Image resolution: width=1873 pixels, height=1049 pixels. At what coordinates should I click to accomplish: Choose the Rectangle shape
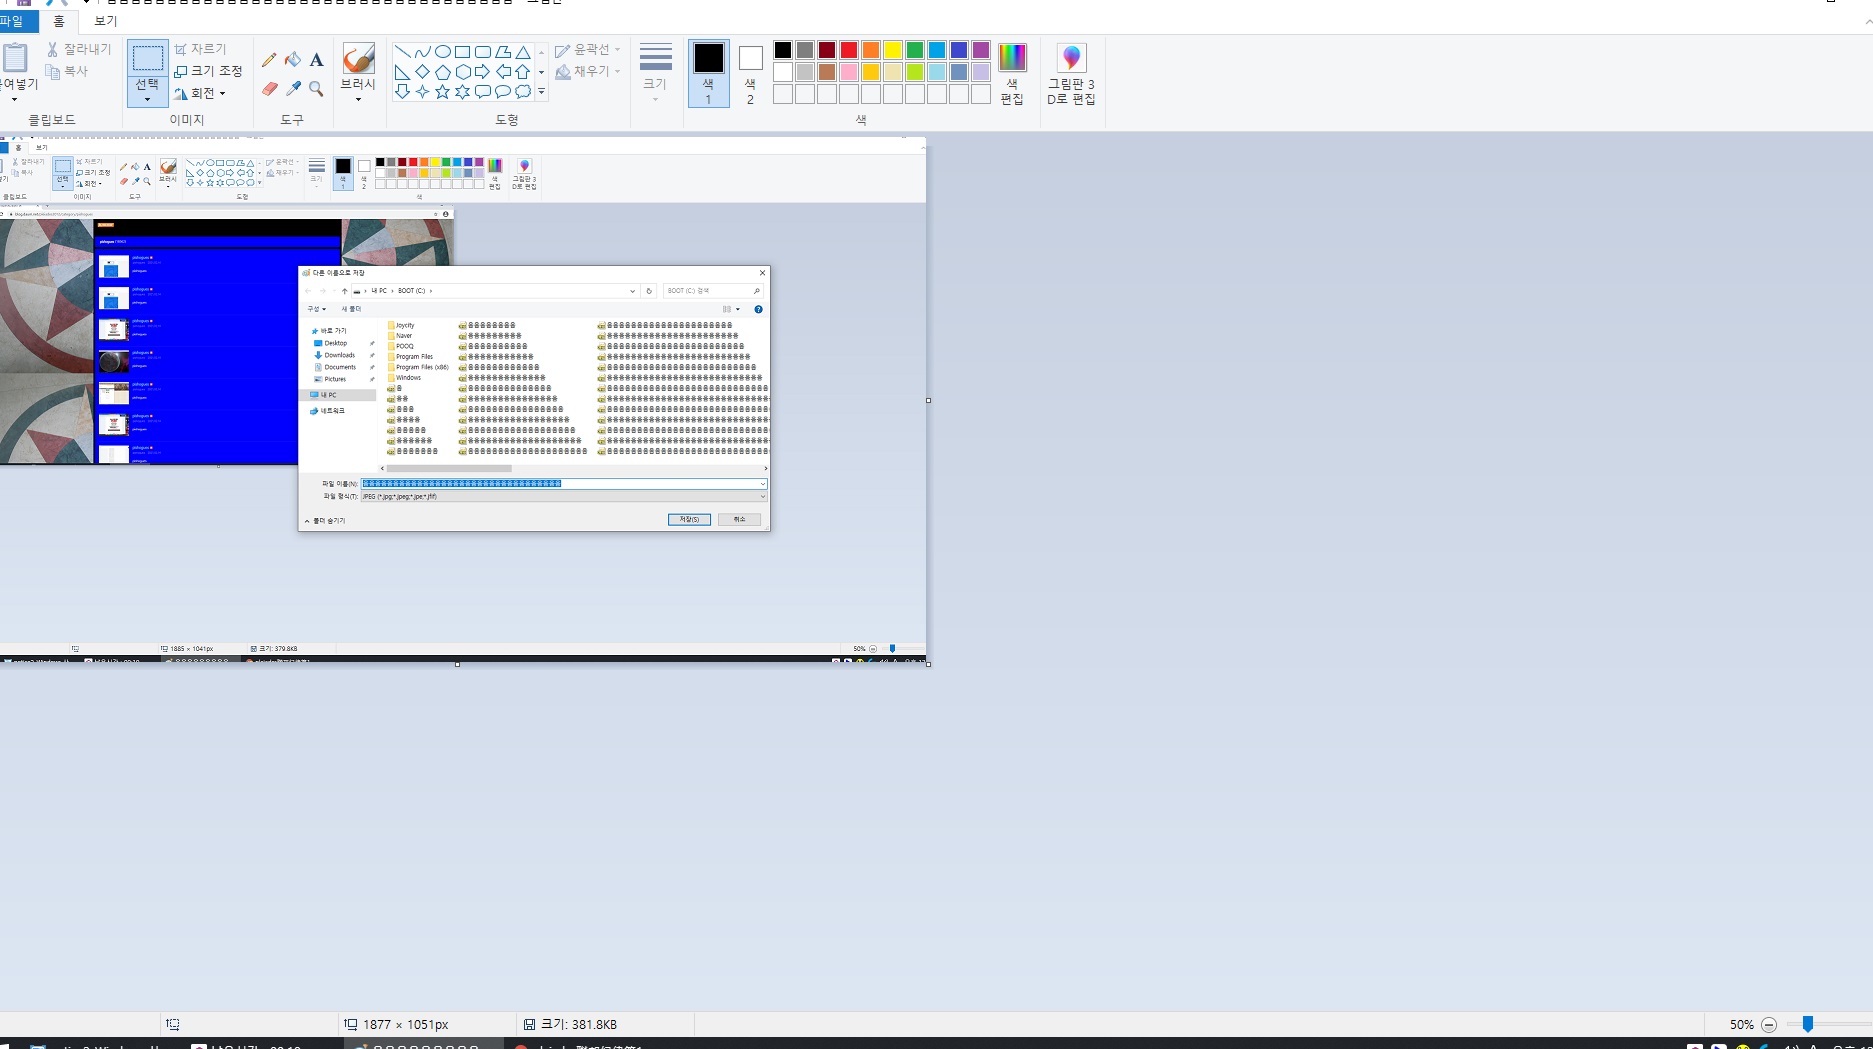[462, 52]
